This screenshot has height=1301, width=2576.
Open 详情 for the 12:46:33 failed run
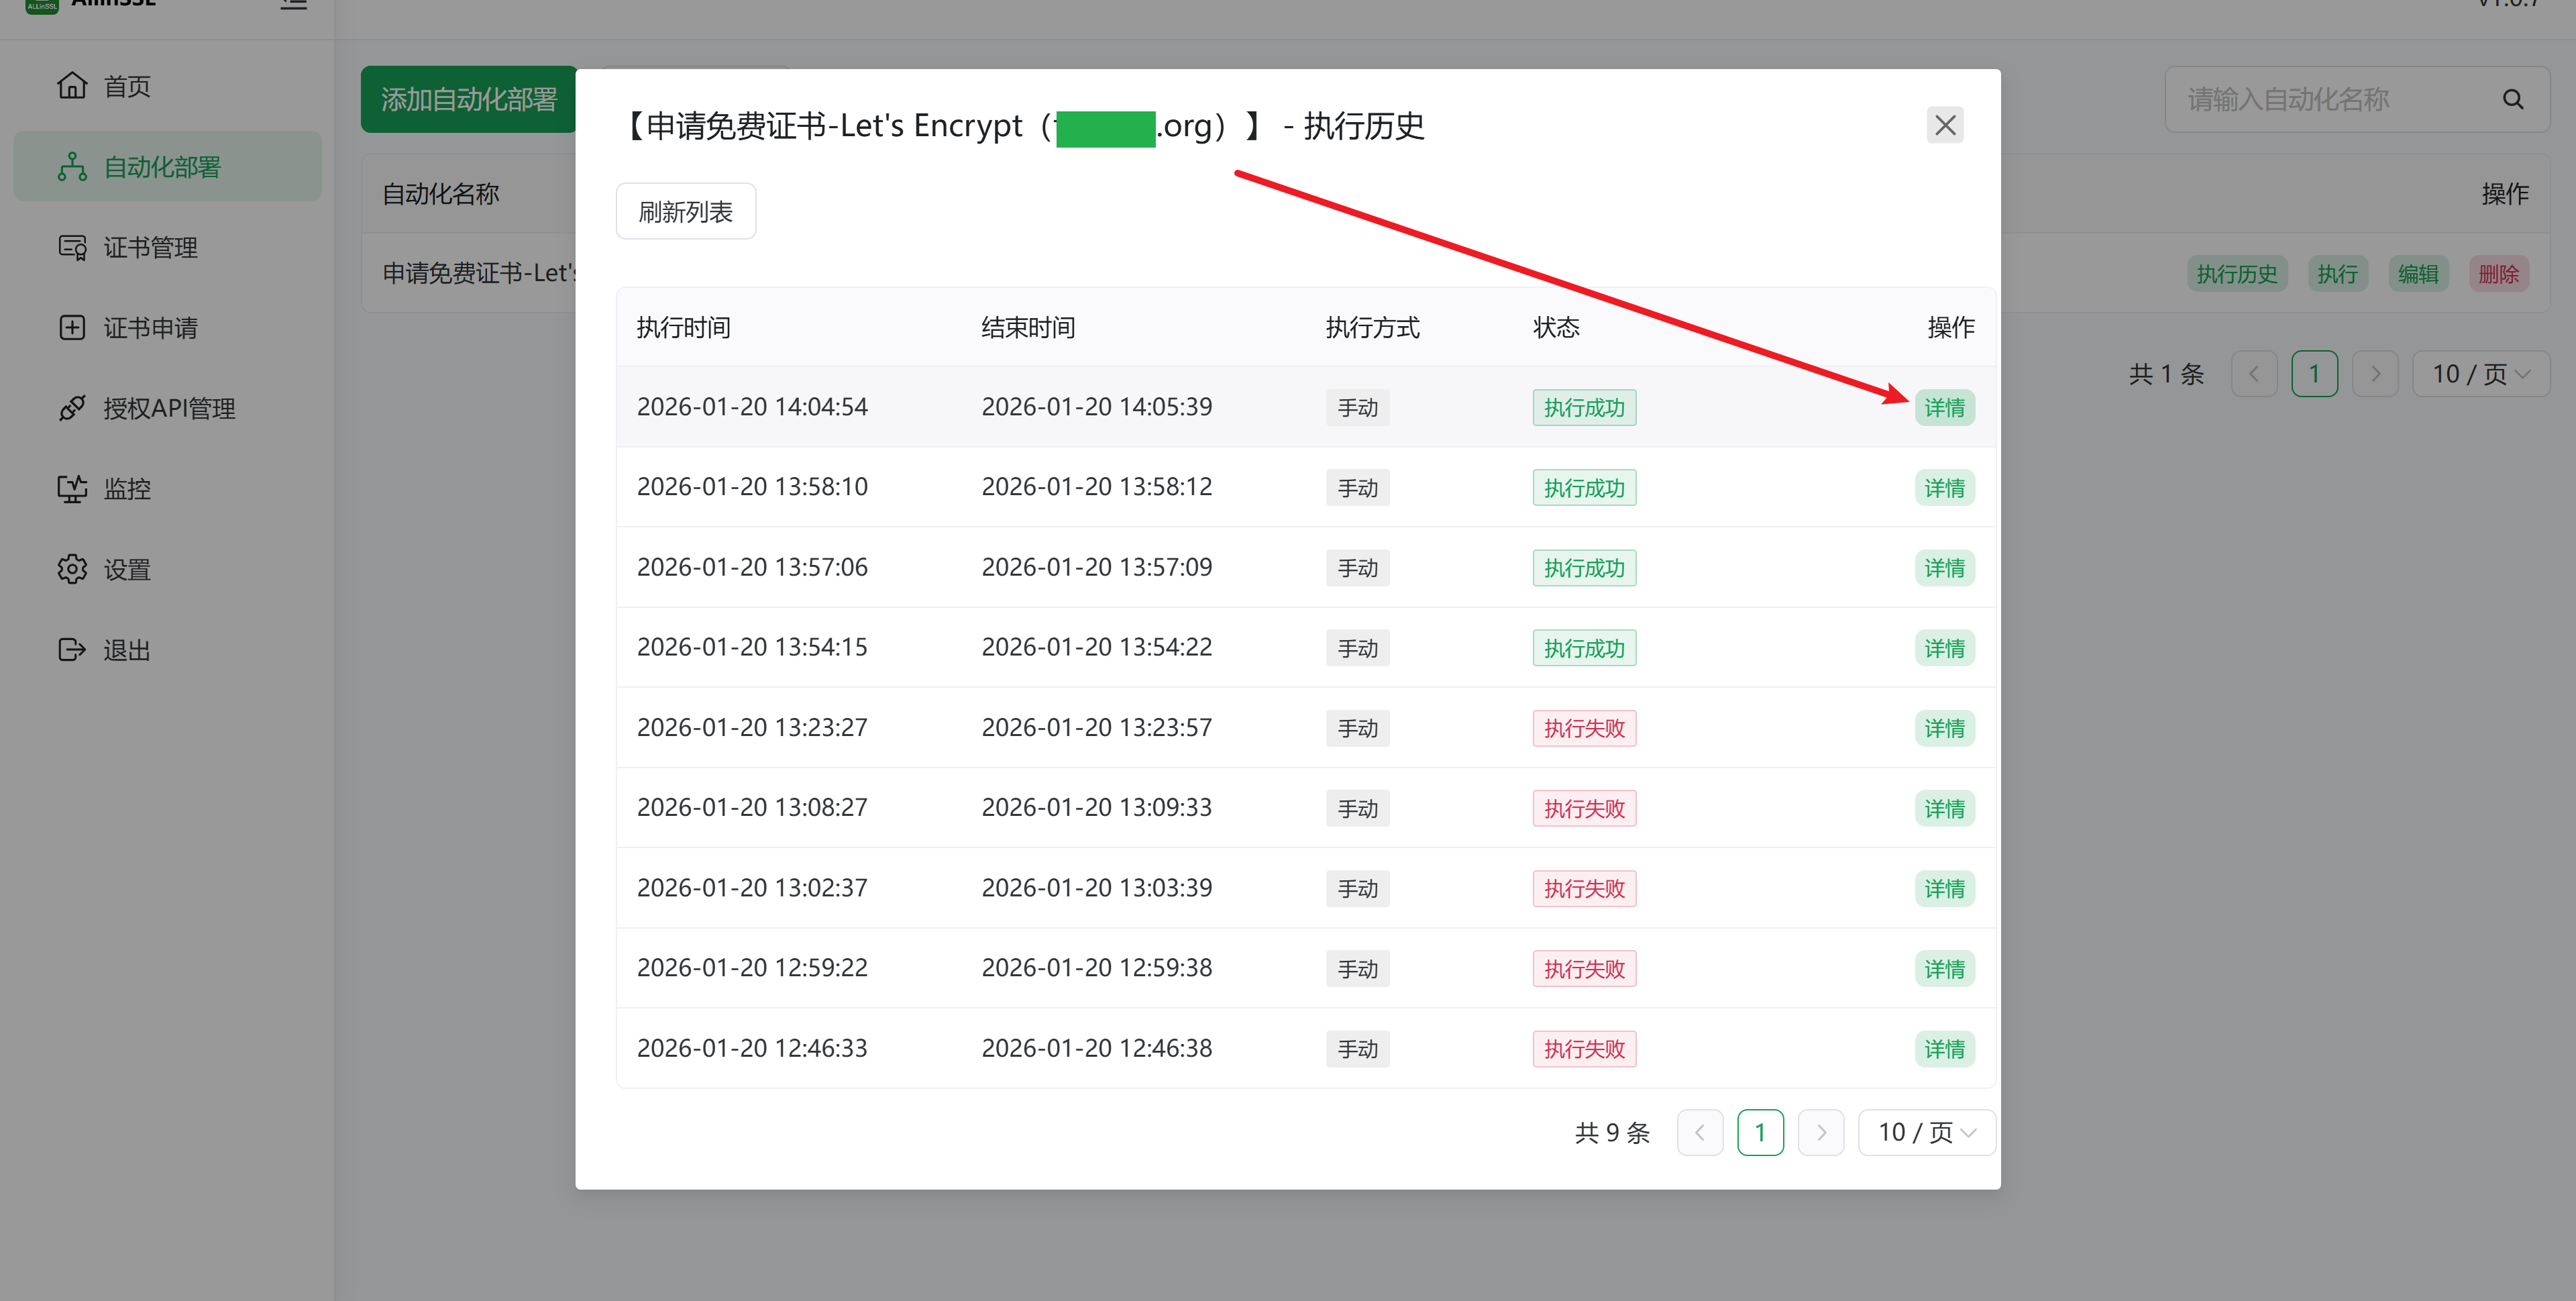click(x=1944, y=1049)
